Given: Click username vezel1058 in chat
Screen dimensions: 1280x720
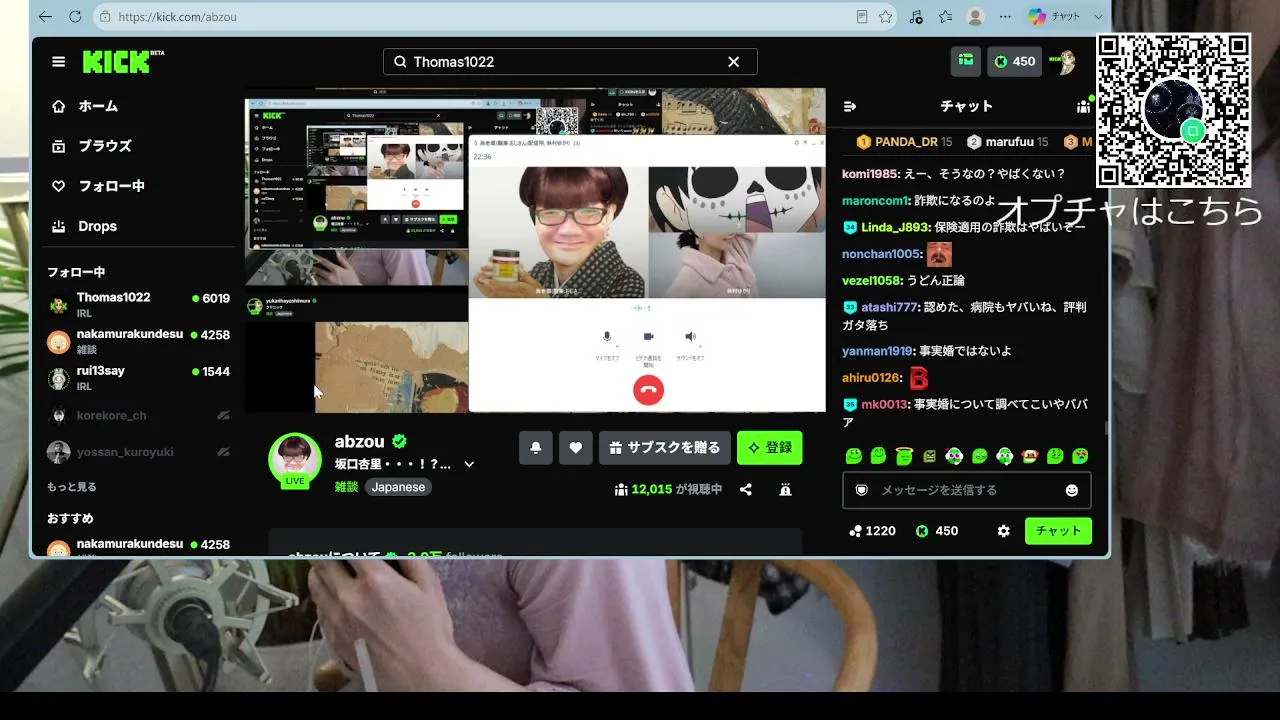Looking at the screenshot, I should [871, 281].
